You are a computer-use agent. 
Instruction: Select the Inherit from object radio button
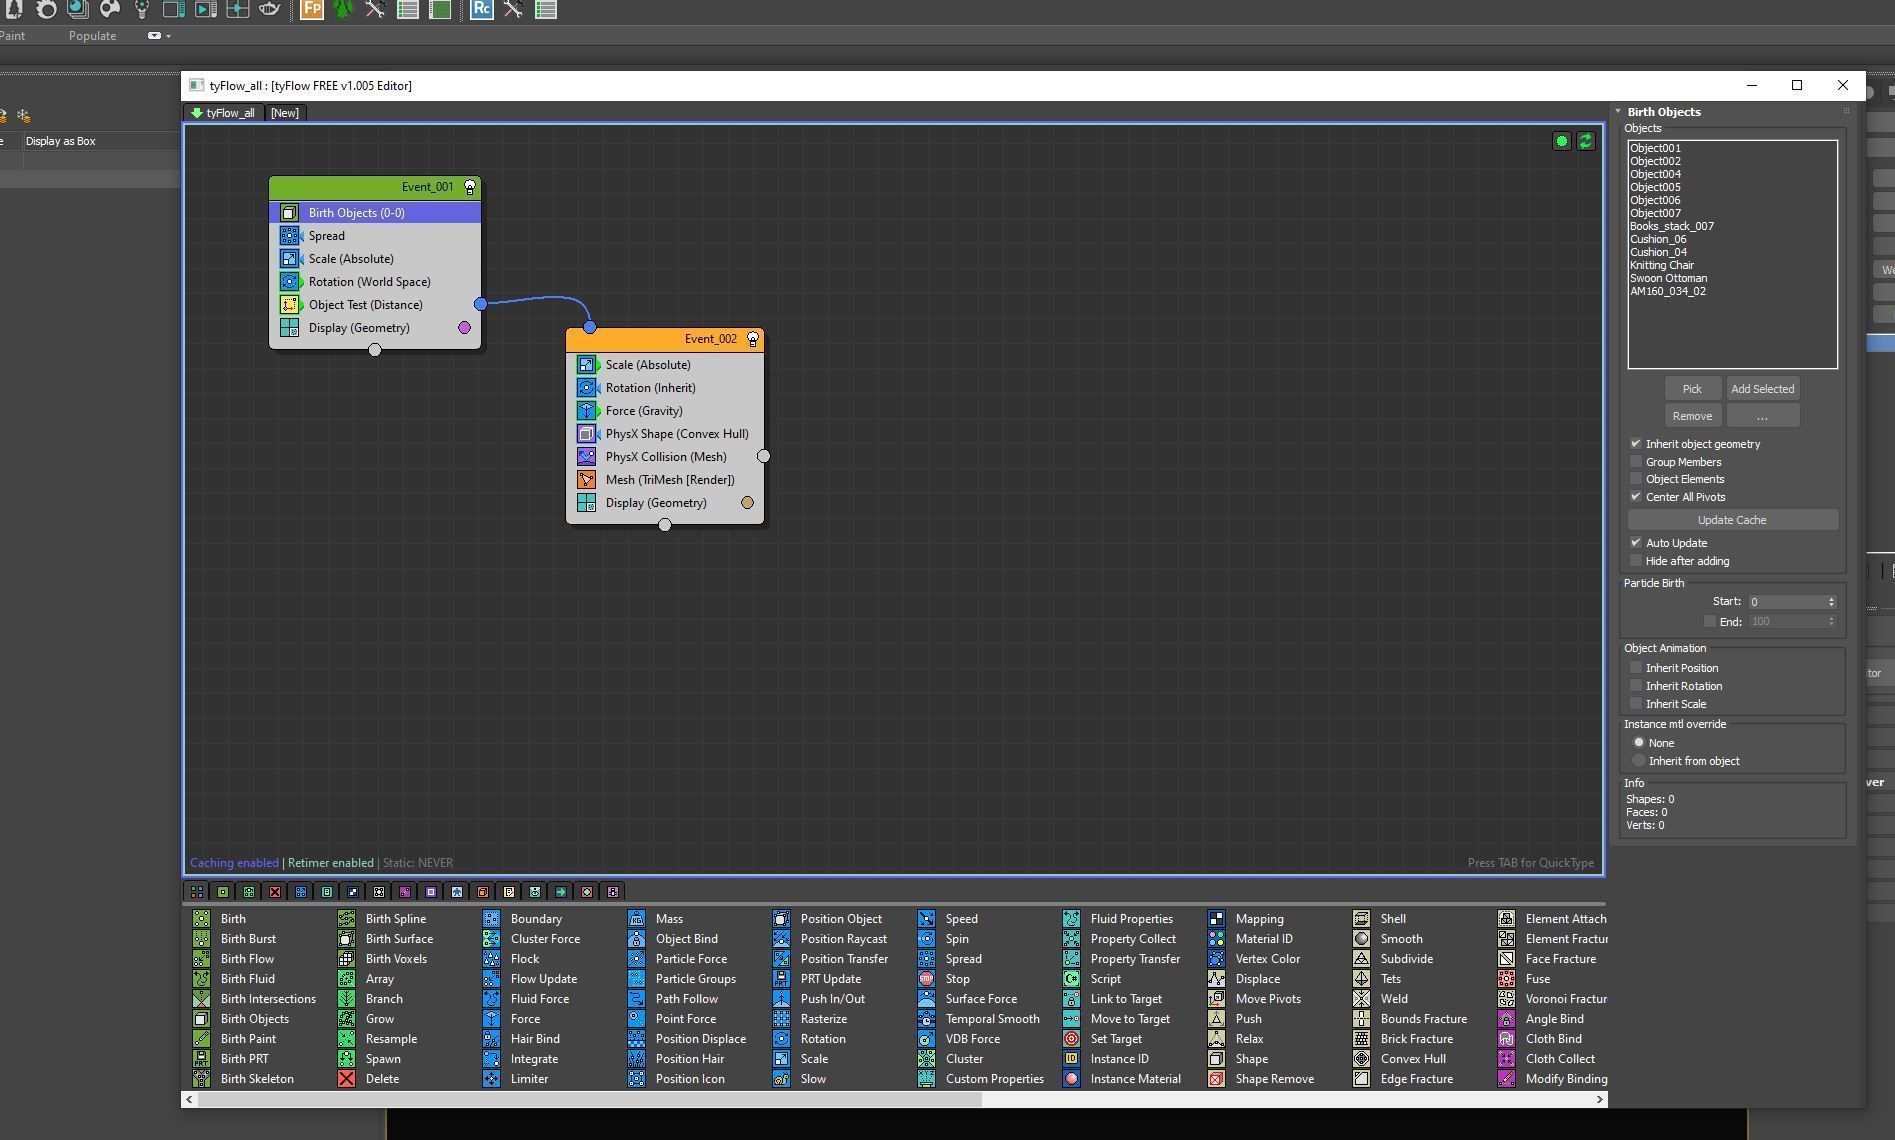[x=1639, y=761]
